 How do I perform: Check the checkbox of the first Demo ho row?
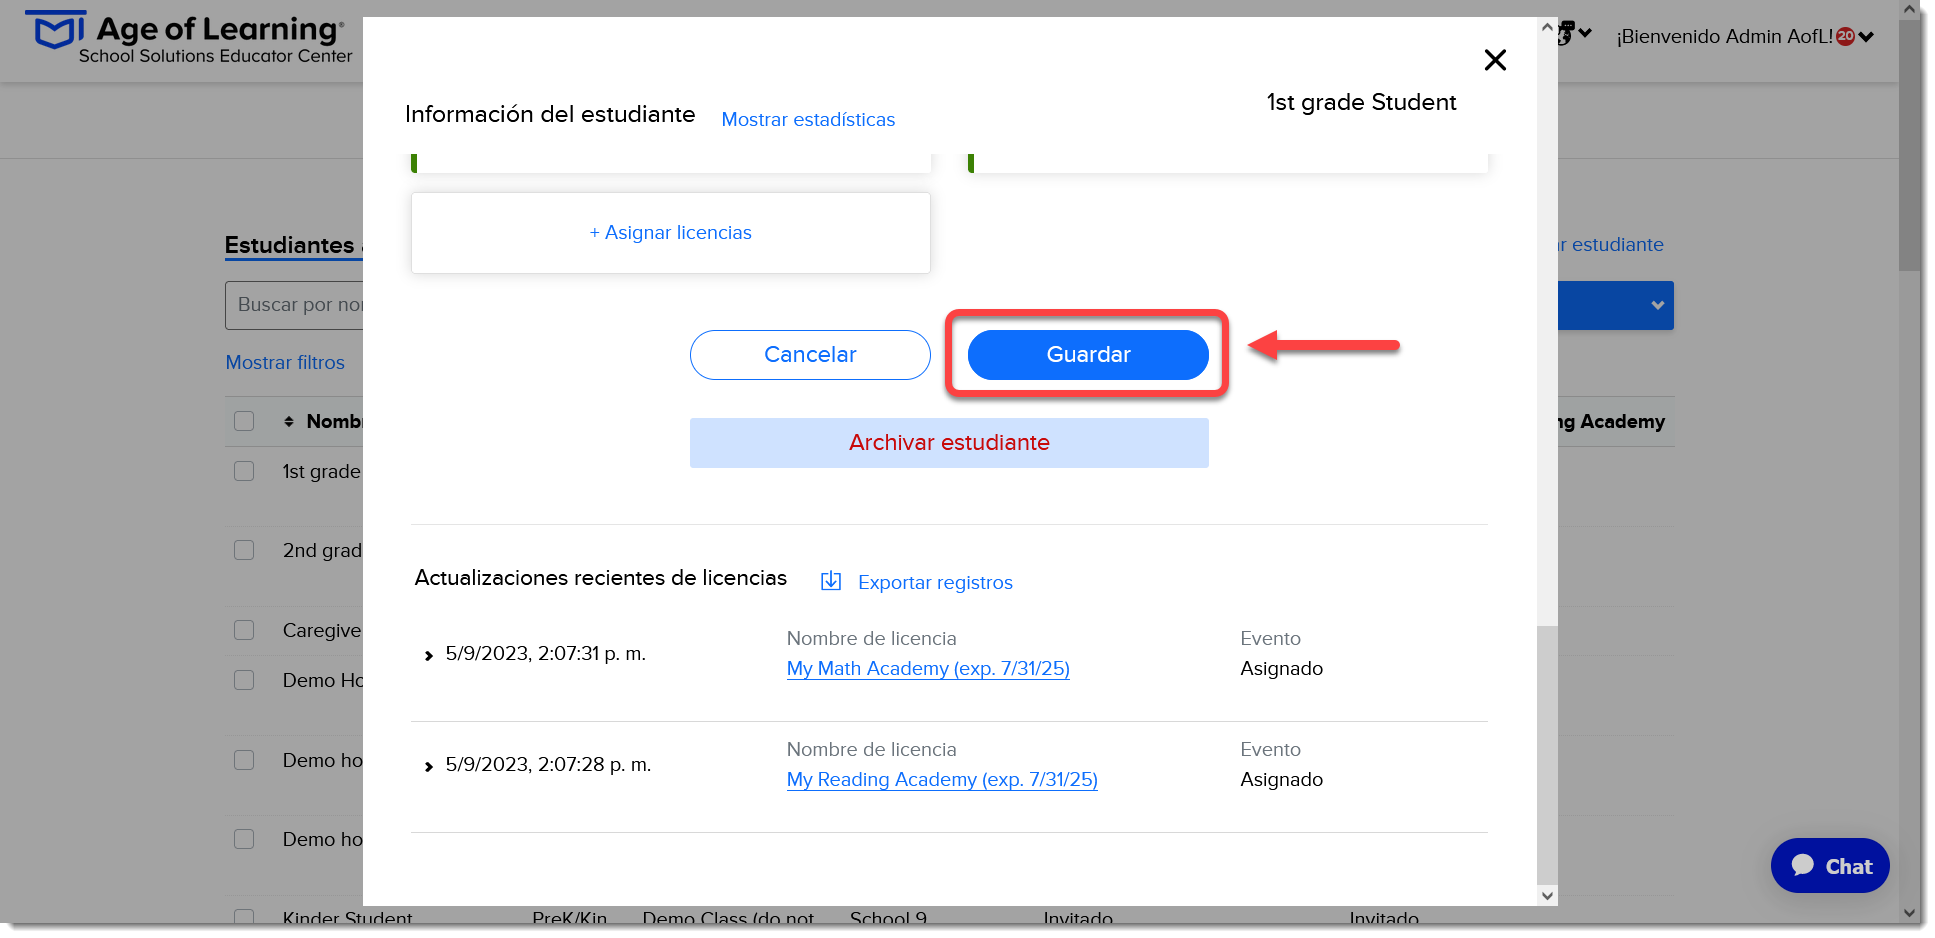[244, 760]
